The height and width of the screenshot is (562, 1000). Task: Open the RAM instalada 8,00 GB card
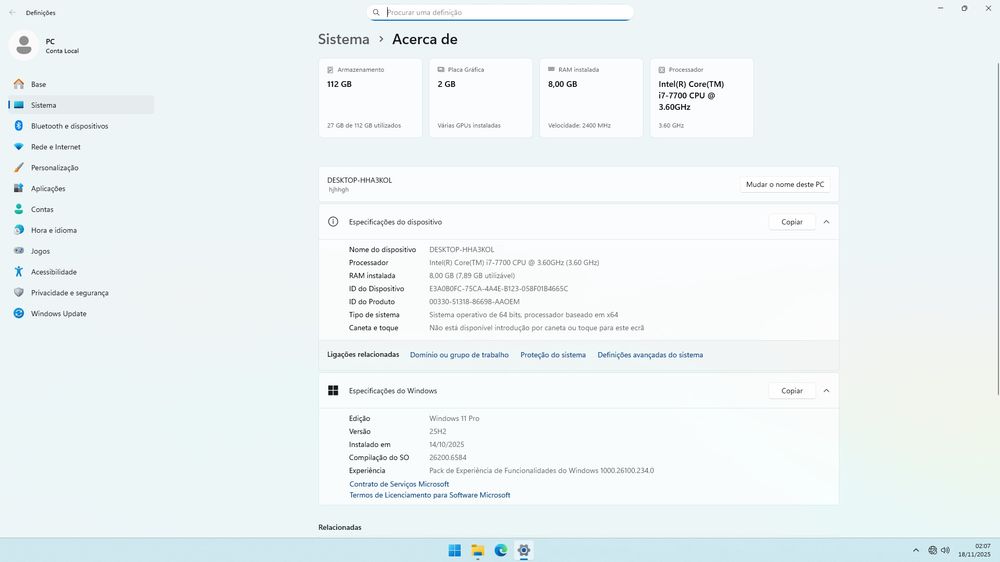point(591,98)
